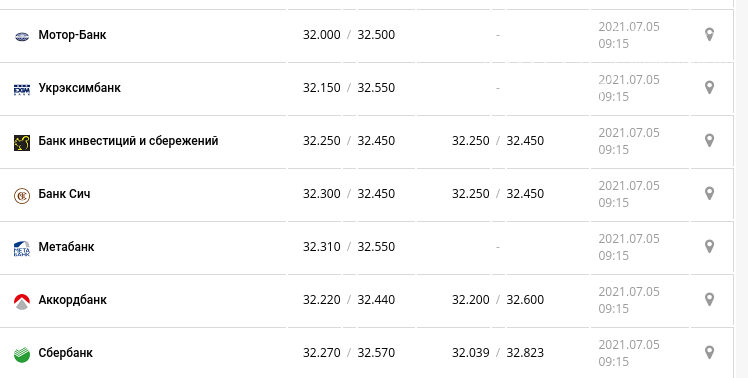The image size is (748, 378).
Task: Open map pin for Банк инвестиций и сбережений
Action: 709,141
